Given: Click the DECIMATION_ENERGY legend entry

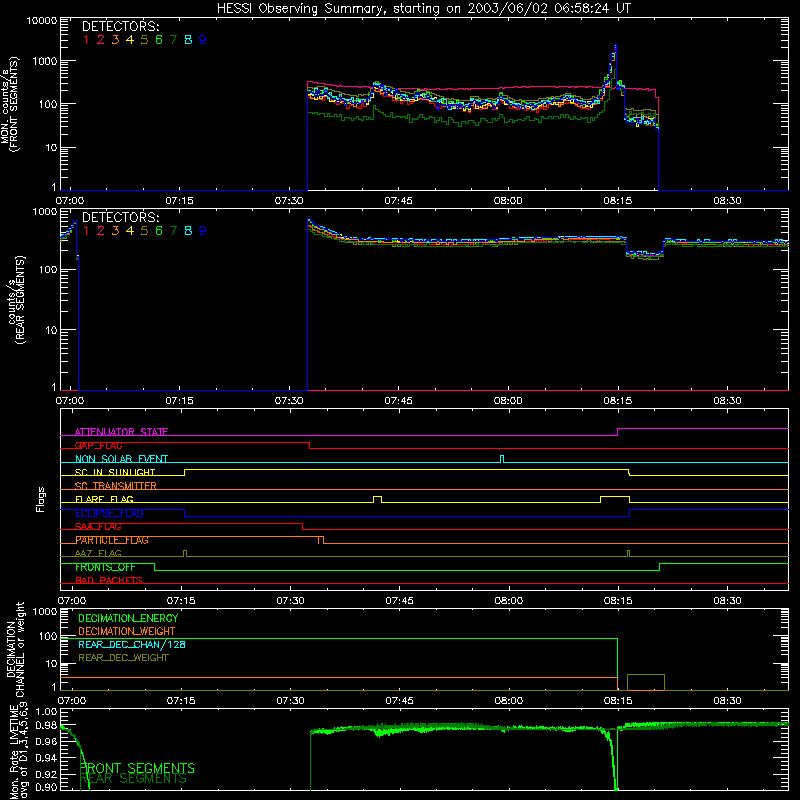Looking at the screenshot, I should [x=128, y=618].
